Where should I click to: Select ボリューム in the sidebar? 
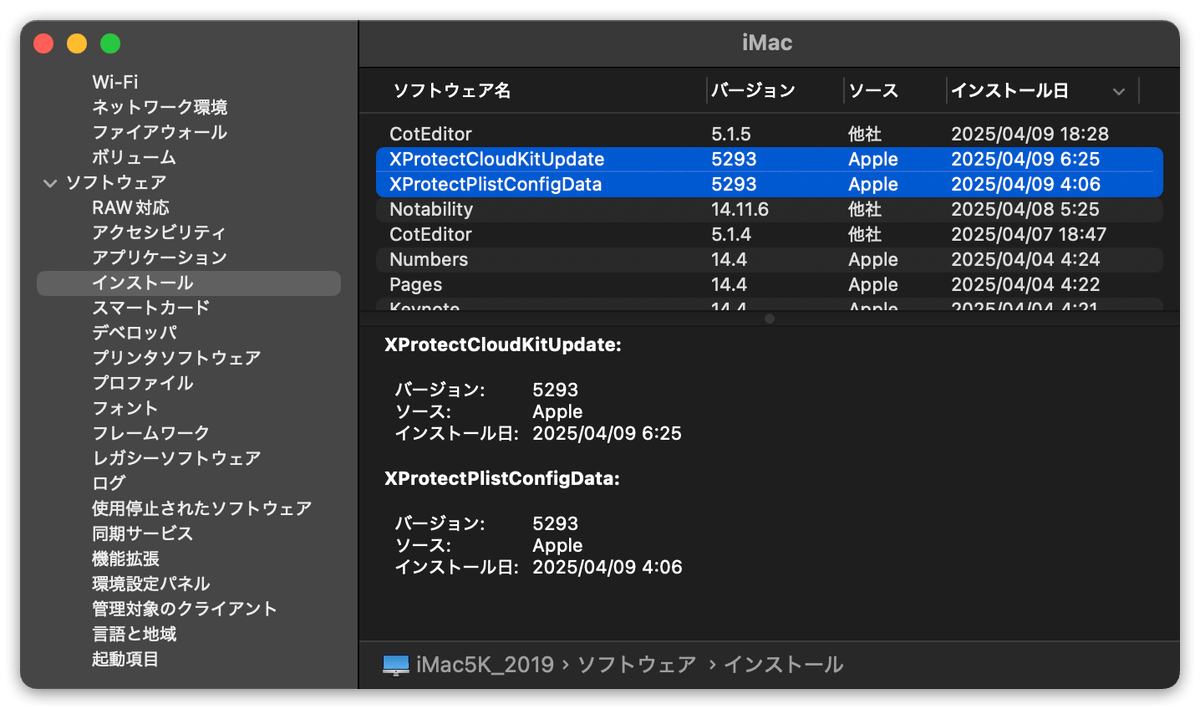[x=134, y=157]
